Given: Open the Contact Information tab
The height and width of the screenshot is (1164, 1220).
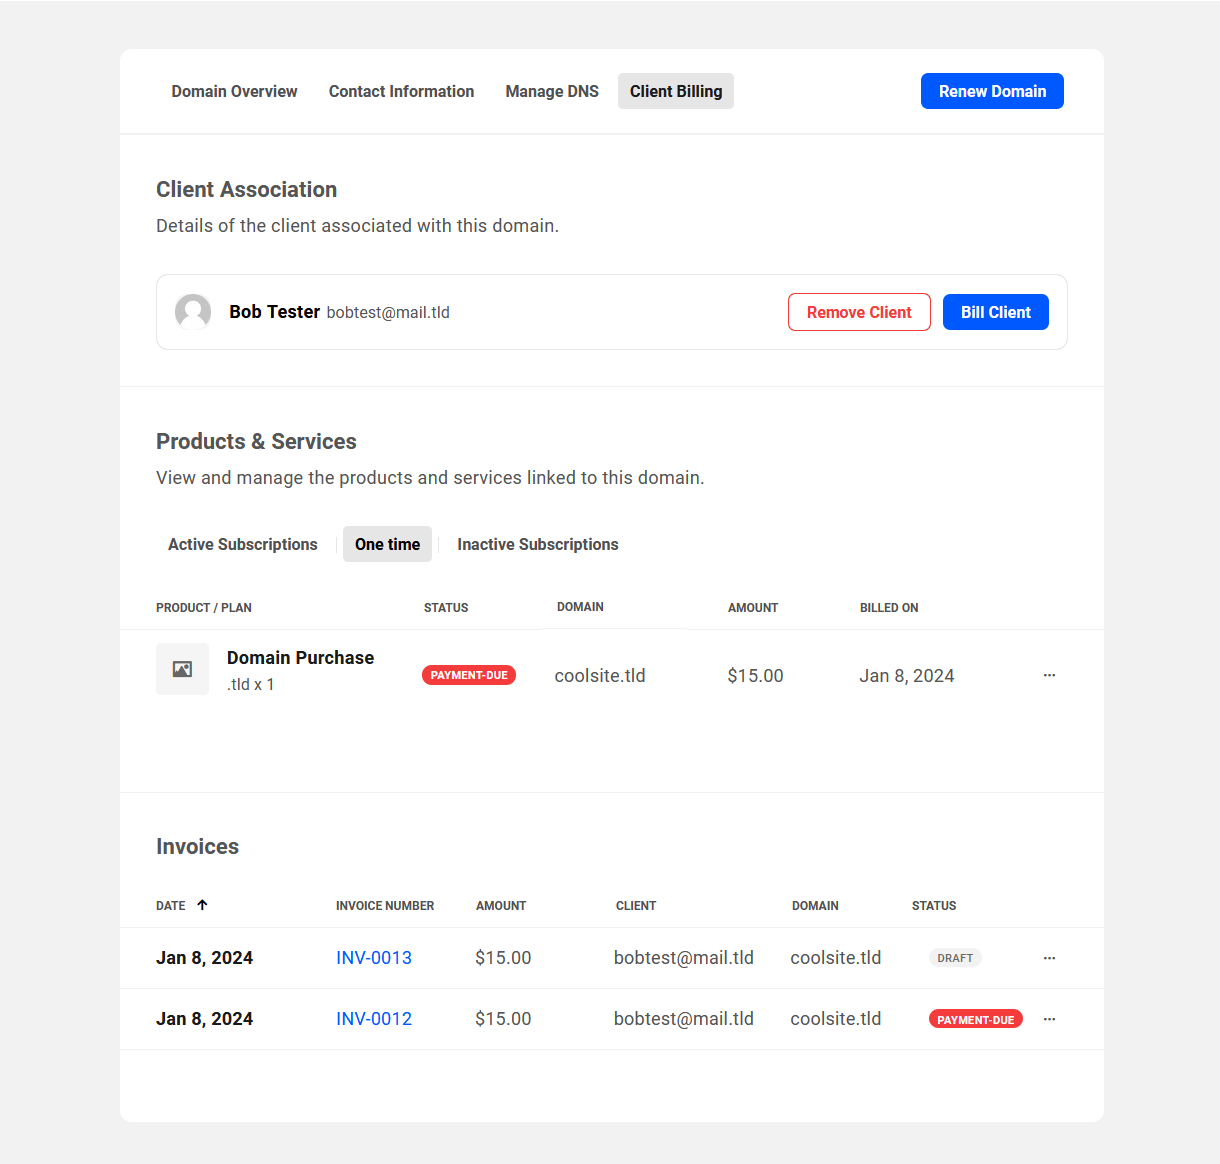Looking at the screenshot, I should pos(401,91).
